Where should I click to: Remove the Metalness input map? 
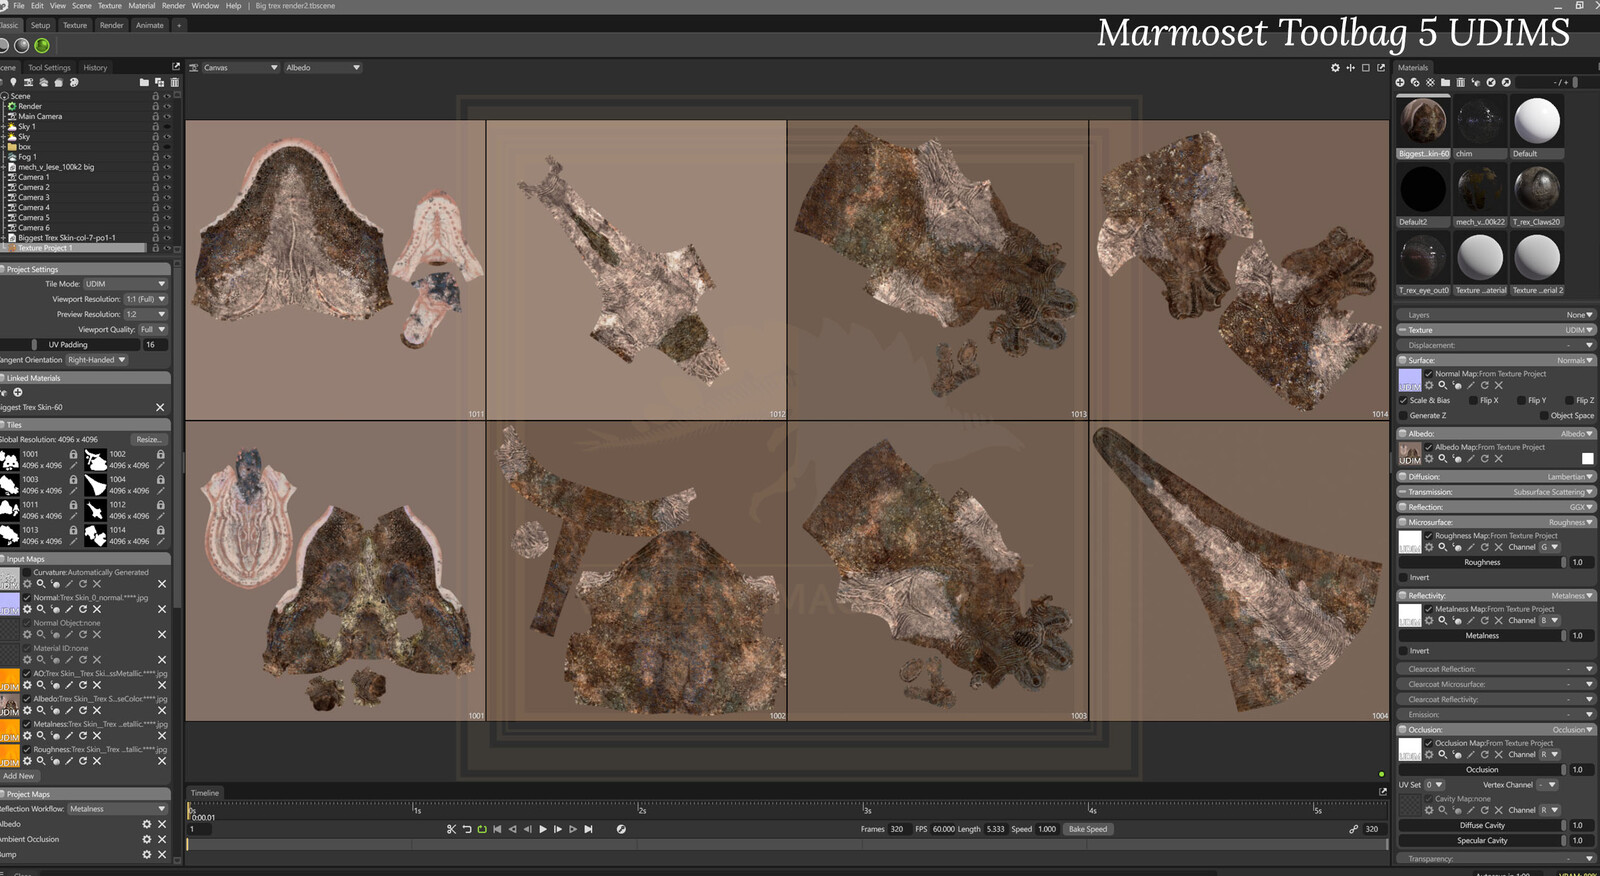162,736
